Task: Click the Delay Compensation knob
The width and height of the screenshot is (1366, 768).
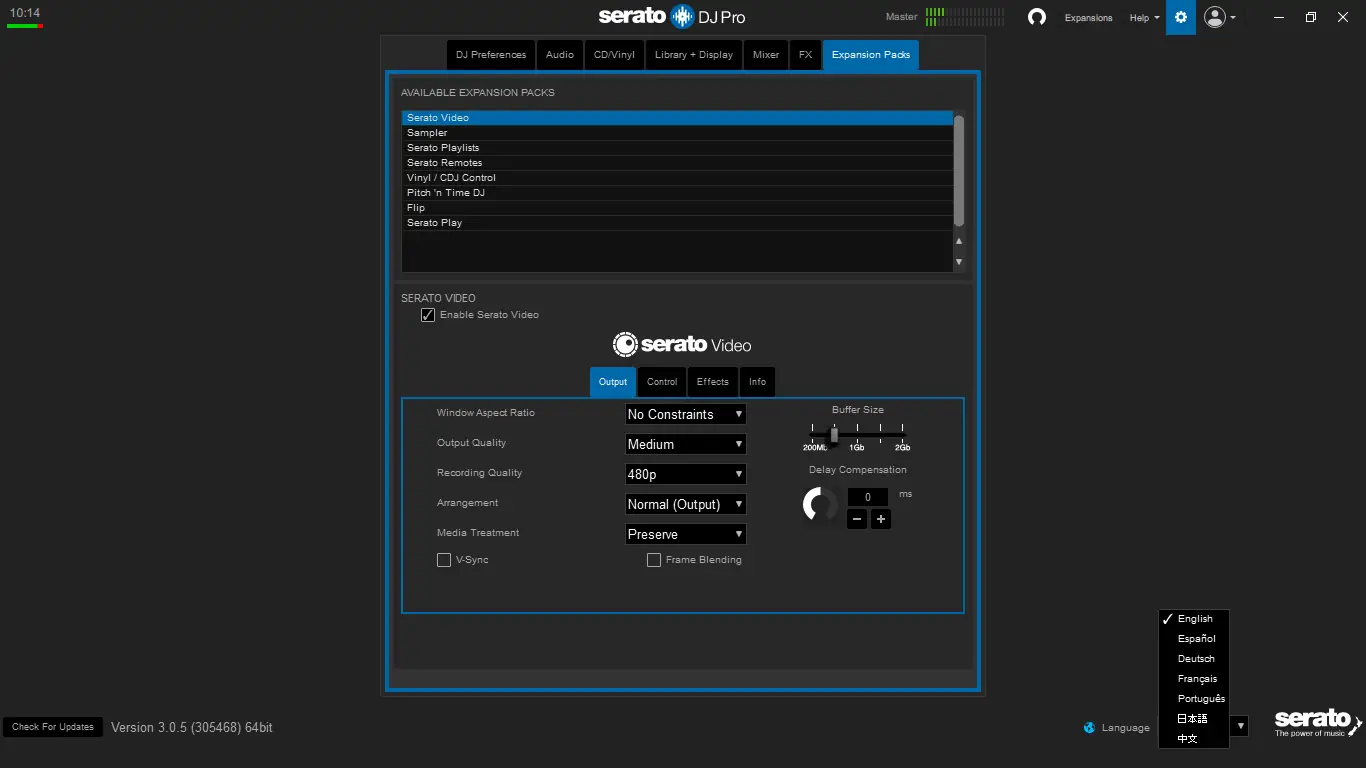Action: click(x=820, y=505)
